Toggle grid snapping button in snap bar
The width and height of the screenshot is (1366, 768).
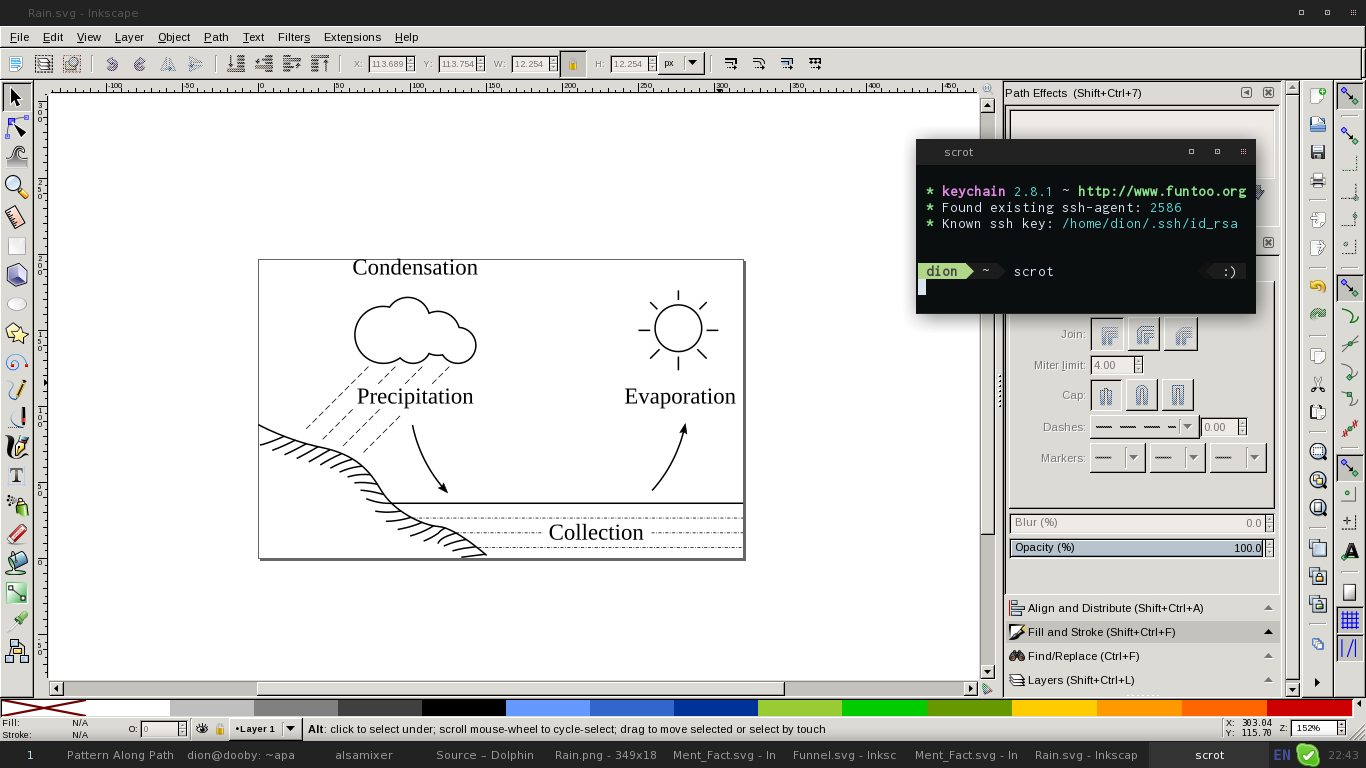pyautogui.click(x=1350, y=621)
